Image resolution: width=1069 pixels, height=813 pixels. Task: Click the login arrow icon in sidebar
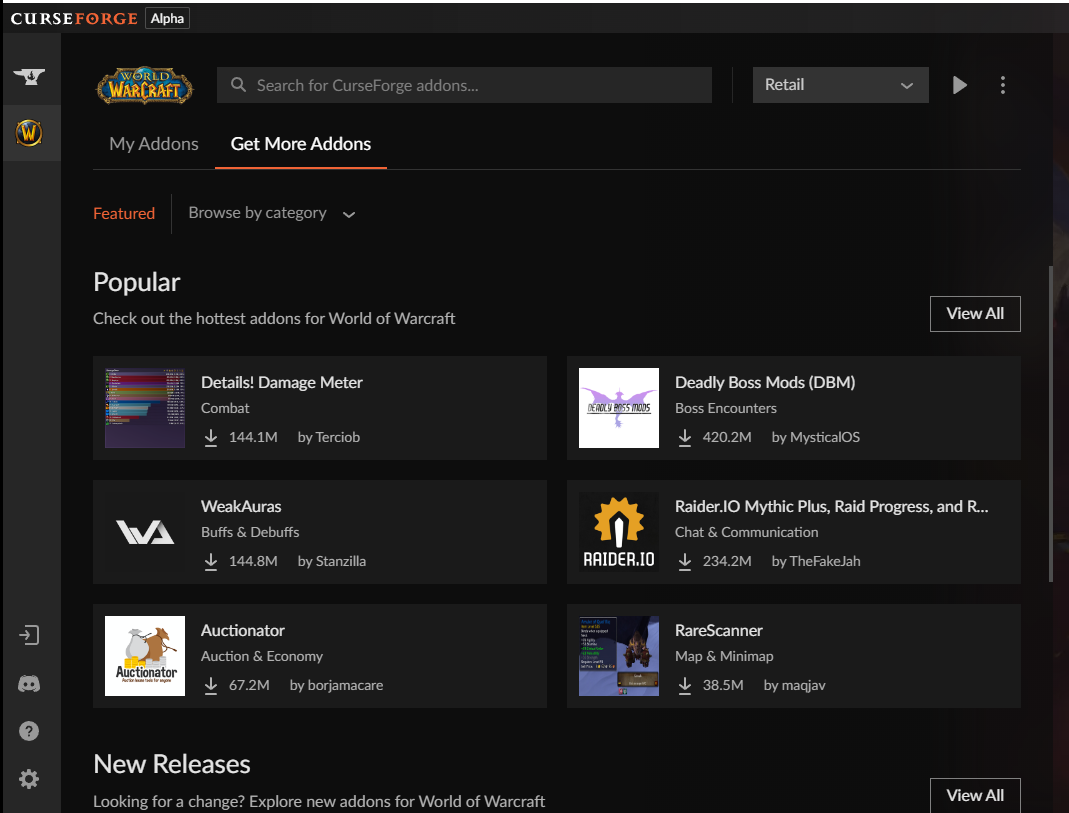tap(29, 635)
